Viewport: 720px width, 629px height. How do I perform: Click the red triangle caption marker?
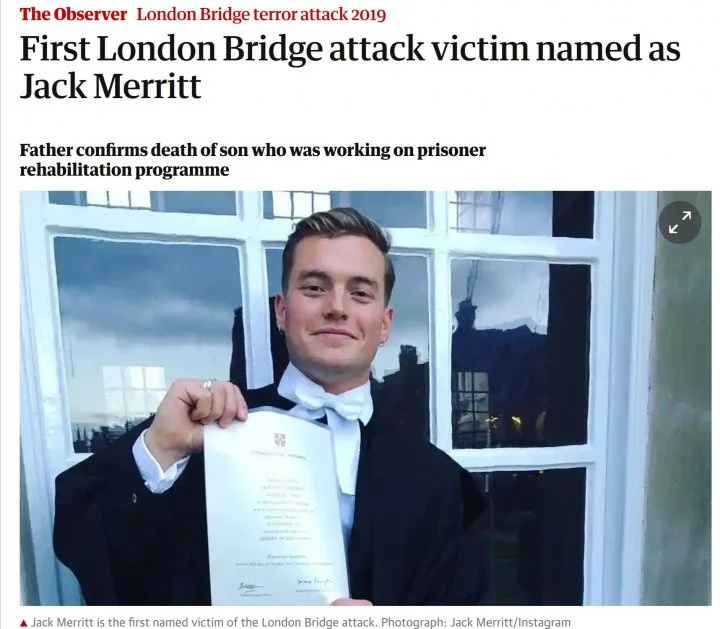coord(24,623)
